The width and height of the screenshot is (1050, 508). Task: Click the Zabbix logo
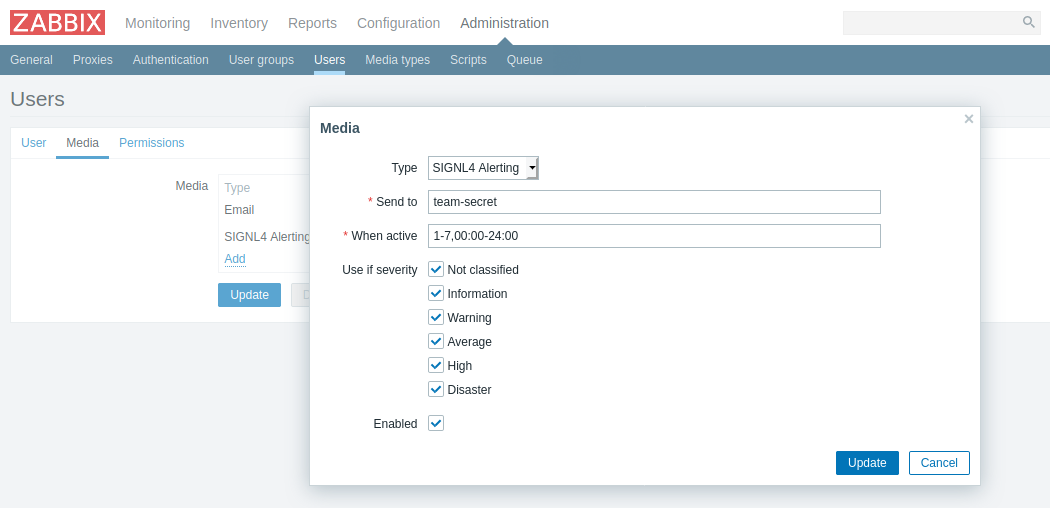pyautogui.click(x=57, y=23)
